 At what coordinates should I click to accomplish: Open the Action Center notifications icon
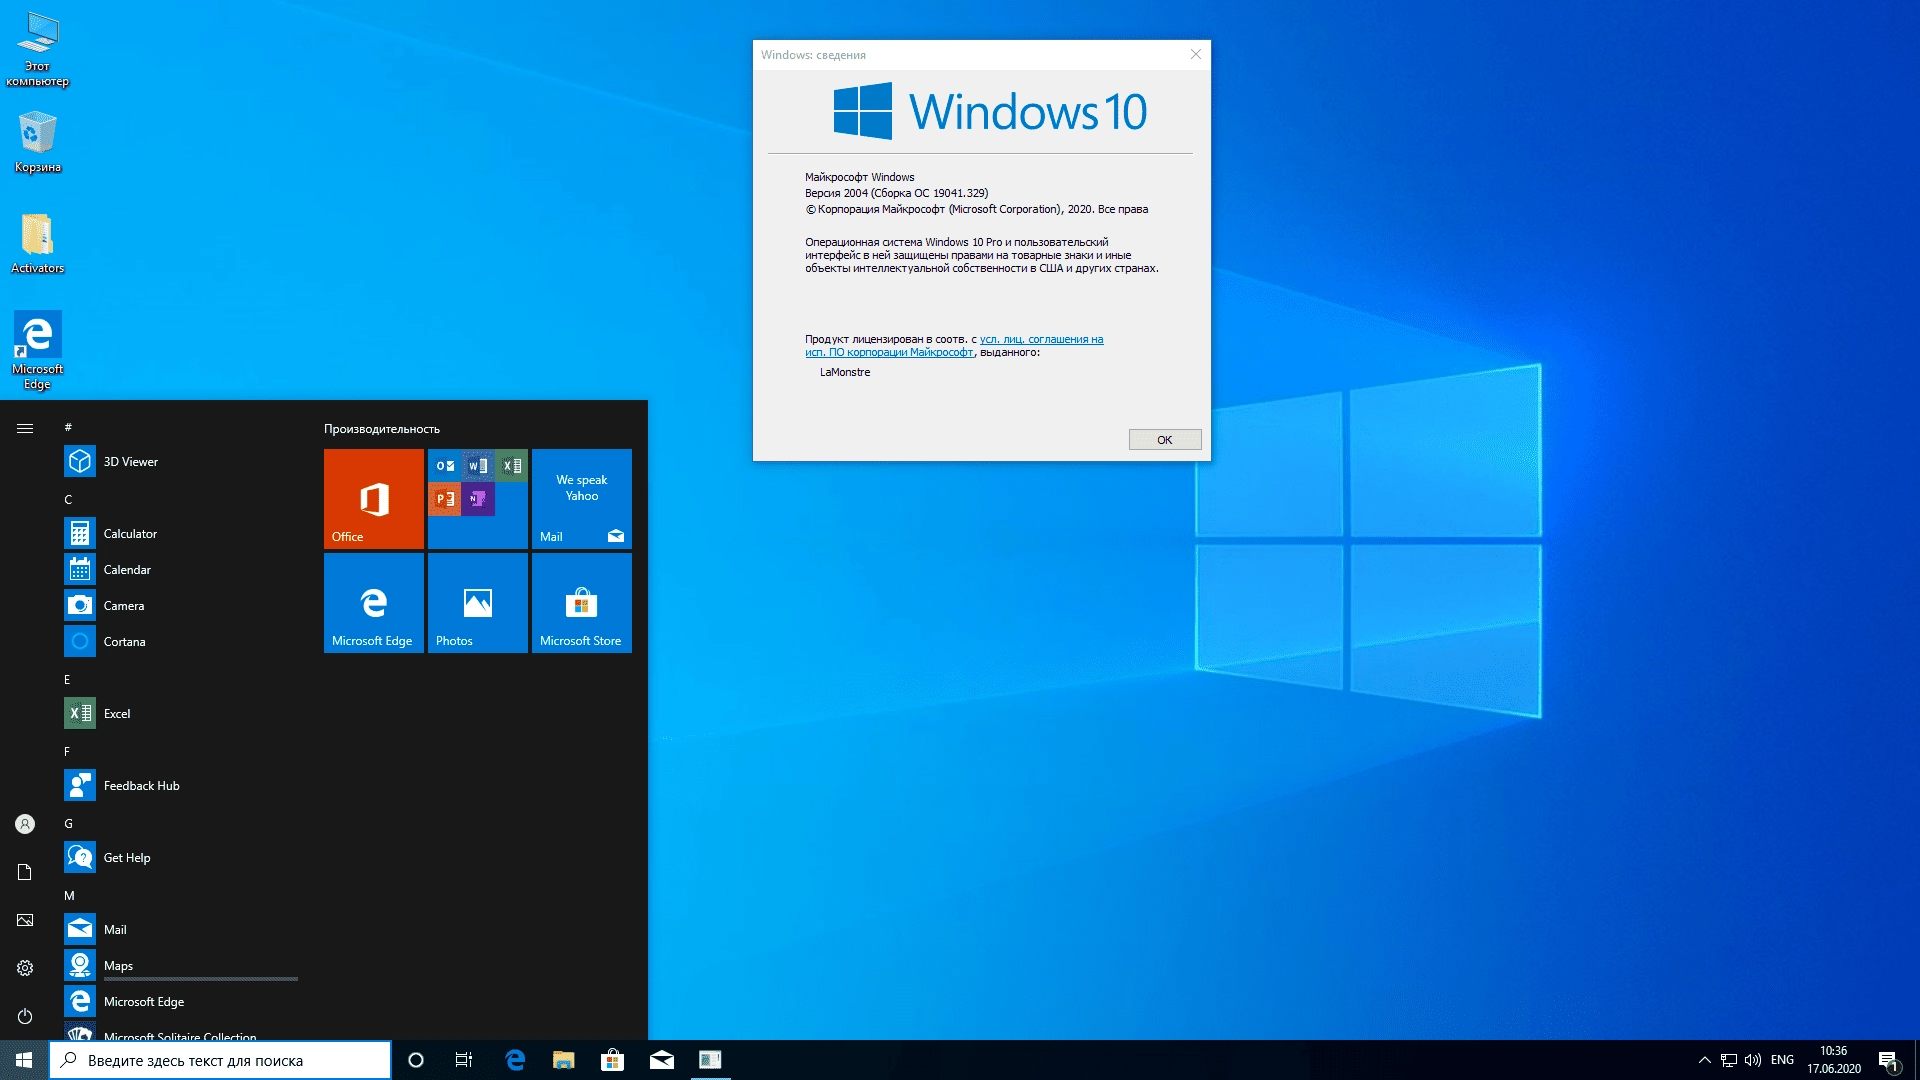click(1888, 1060)
